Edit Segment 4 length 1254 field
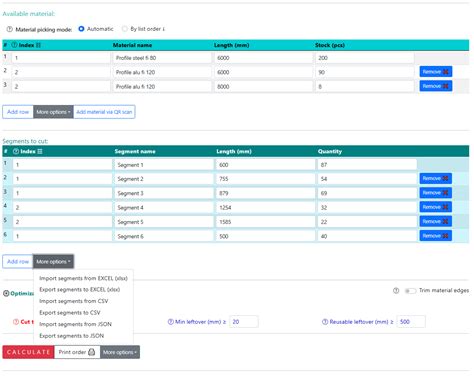474x376 pixels. point(265,207)
